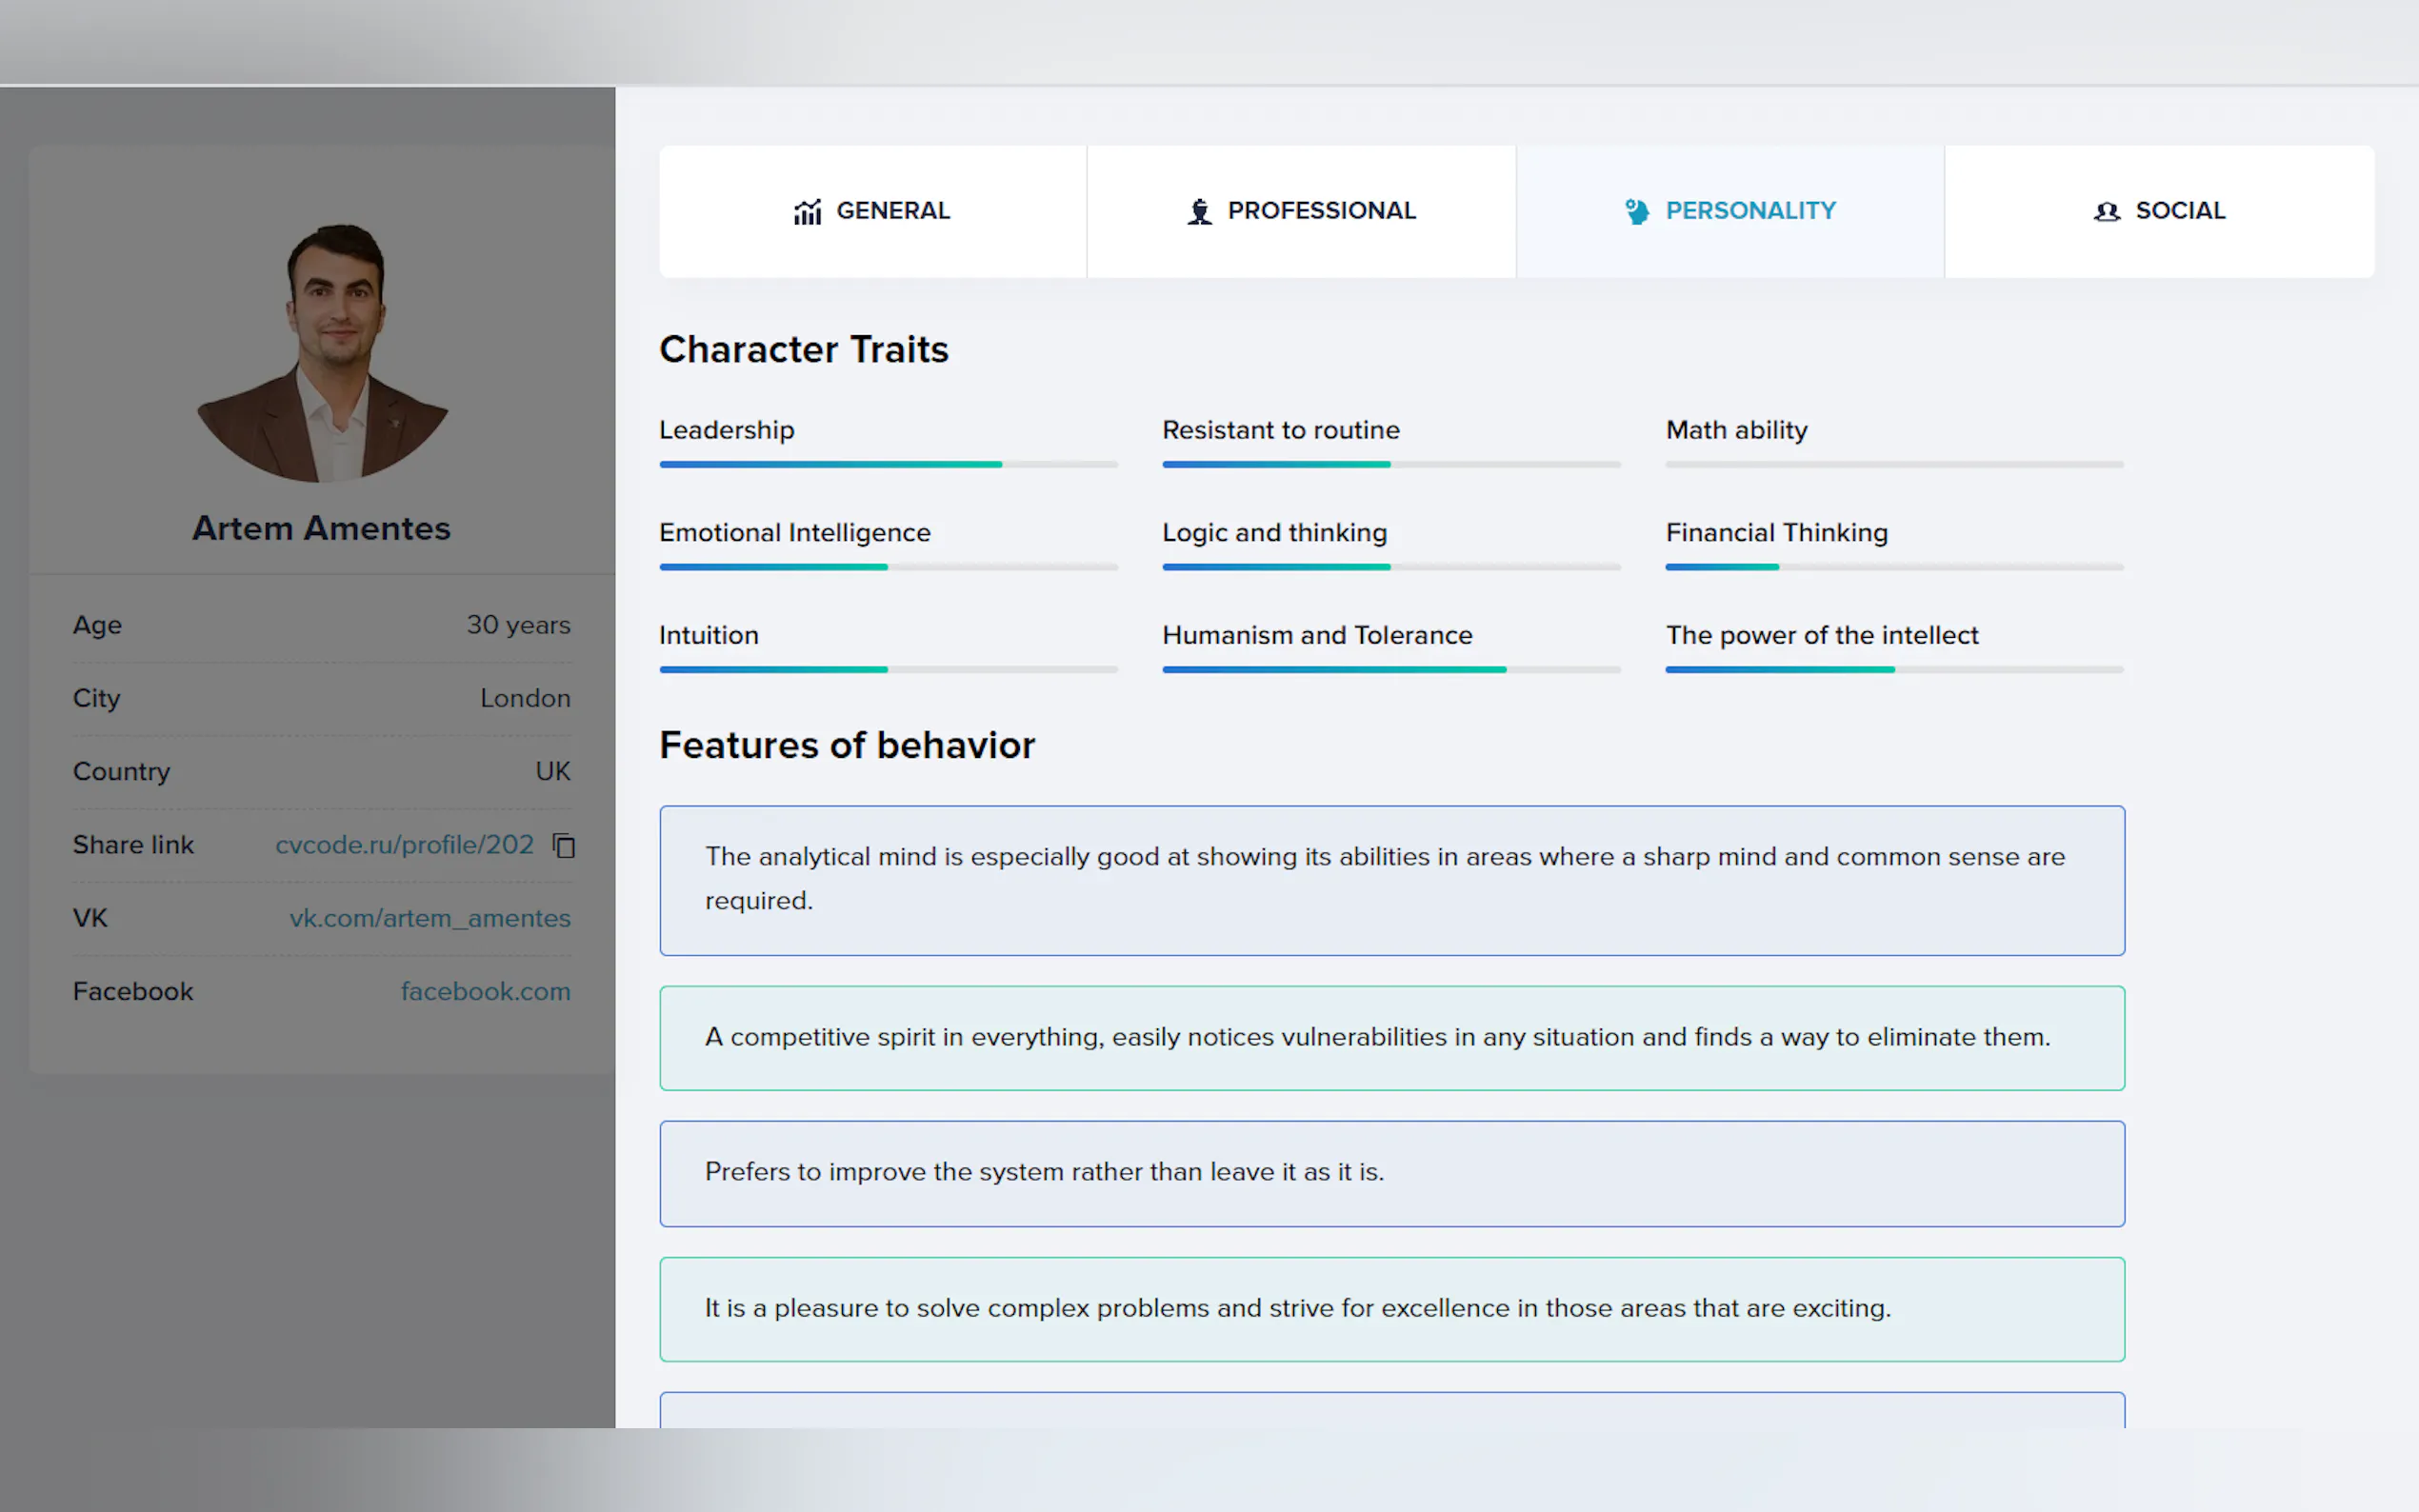Click the General tab chart icon
Image resolution: width=2419 pixels, height=1512 pixels.
pyautogui.click(x=807, y=211)
